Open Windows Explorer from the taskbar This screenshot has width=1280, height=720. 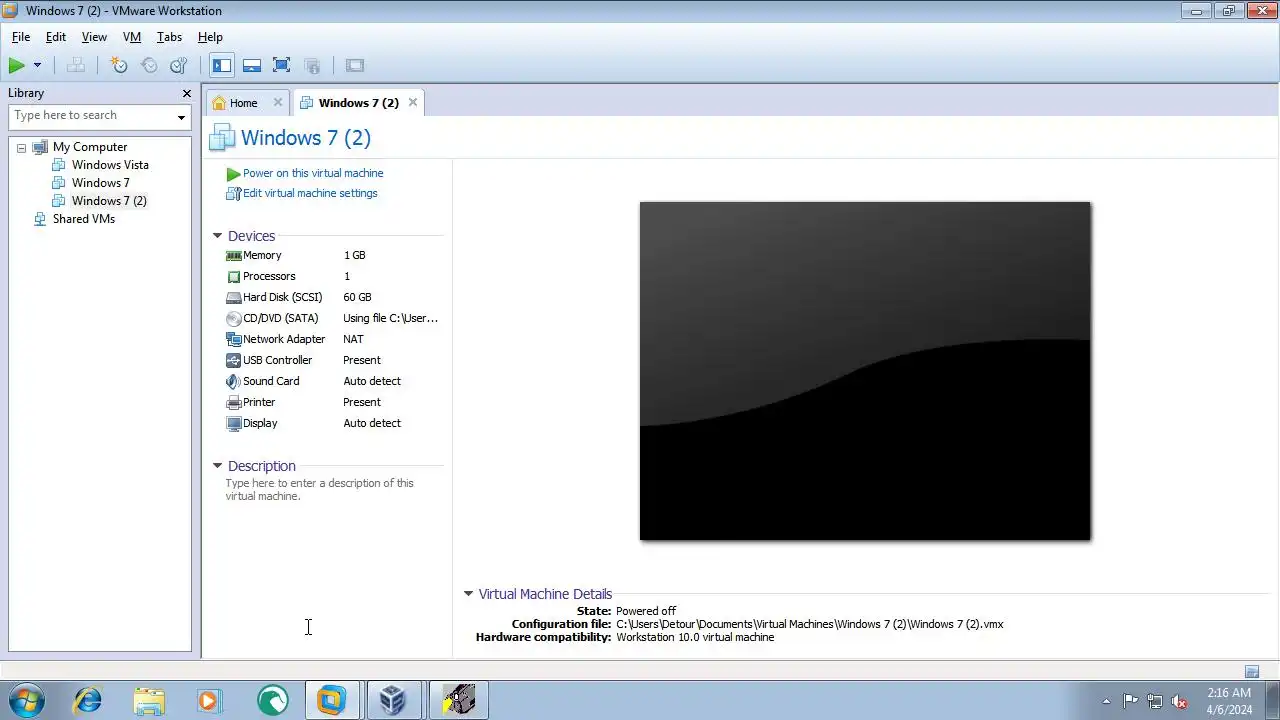tap(149, 701)
